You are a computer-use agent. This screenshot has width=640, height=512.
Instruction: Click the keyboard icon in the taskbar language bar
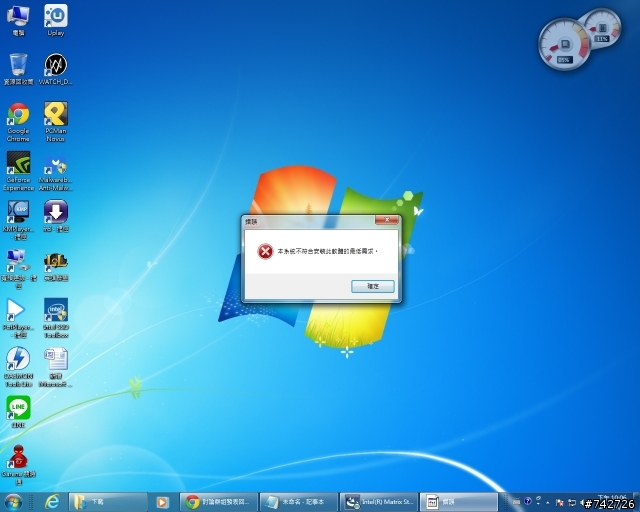tap(516, 501)
